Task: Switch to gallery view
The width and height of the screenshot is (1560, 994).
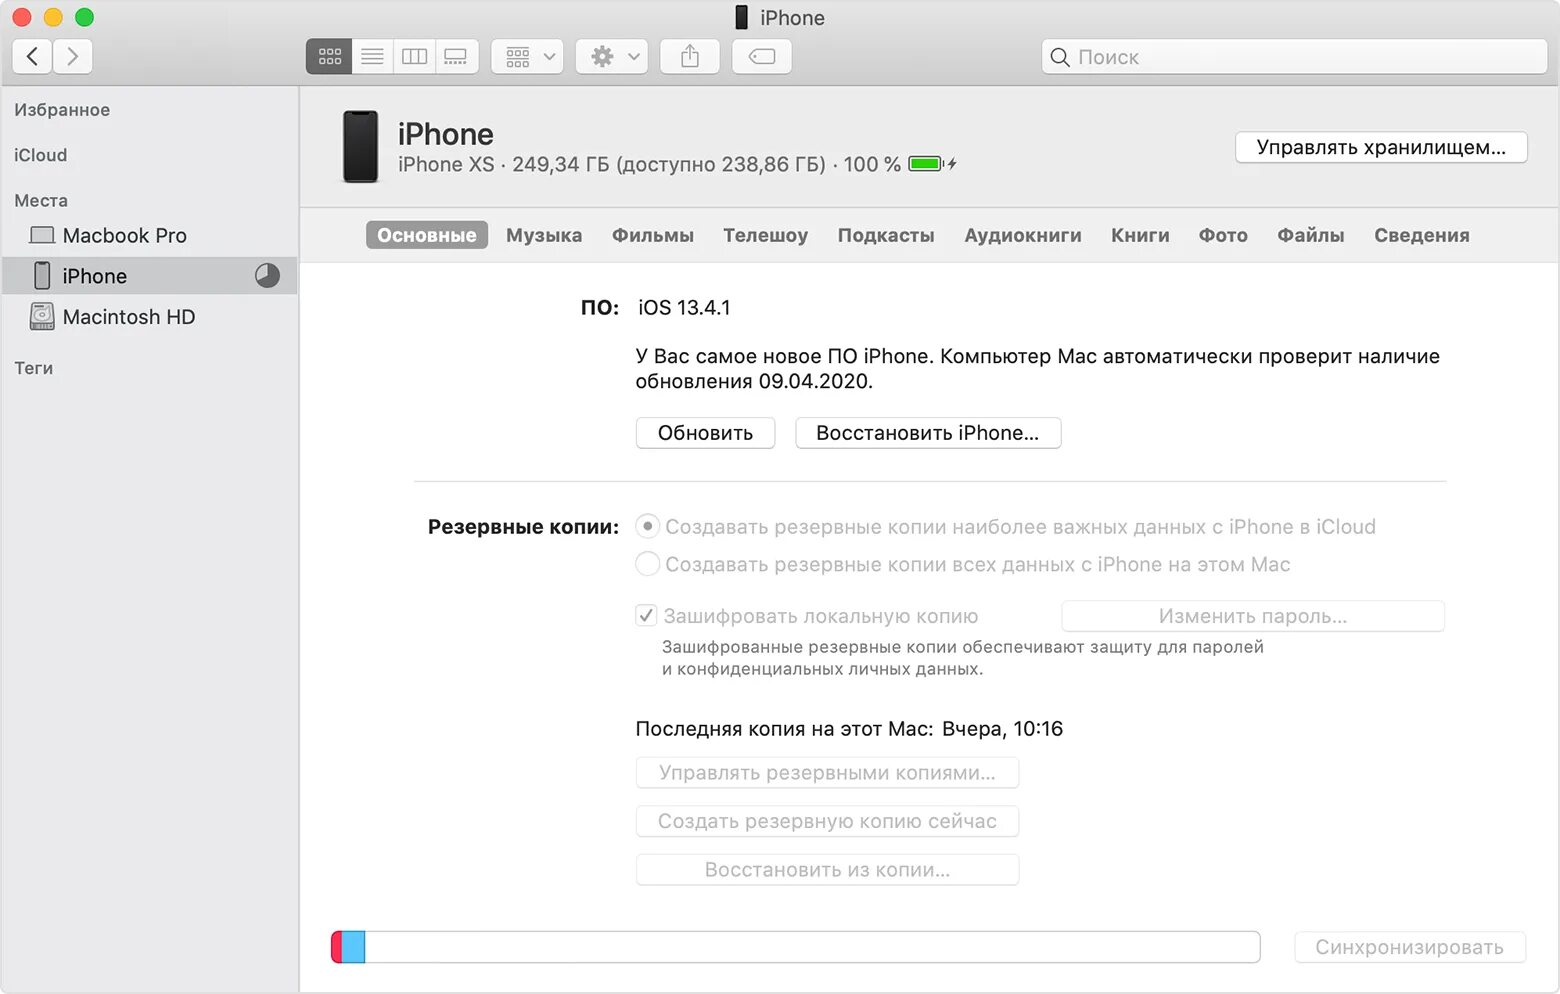Action: [456, 57]
